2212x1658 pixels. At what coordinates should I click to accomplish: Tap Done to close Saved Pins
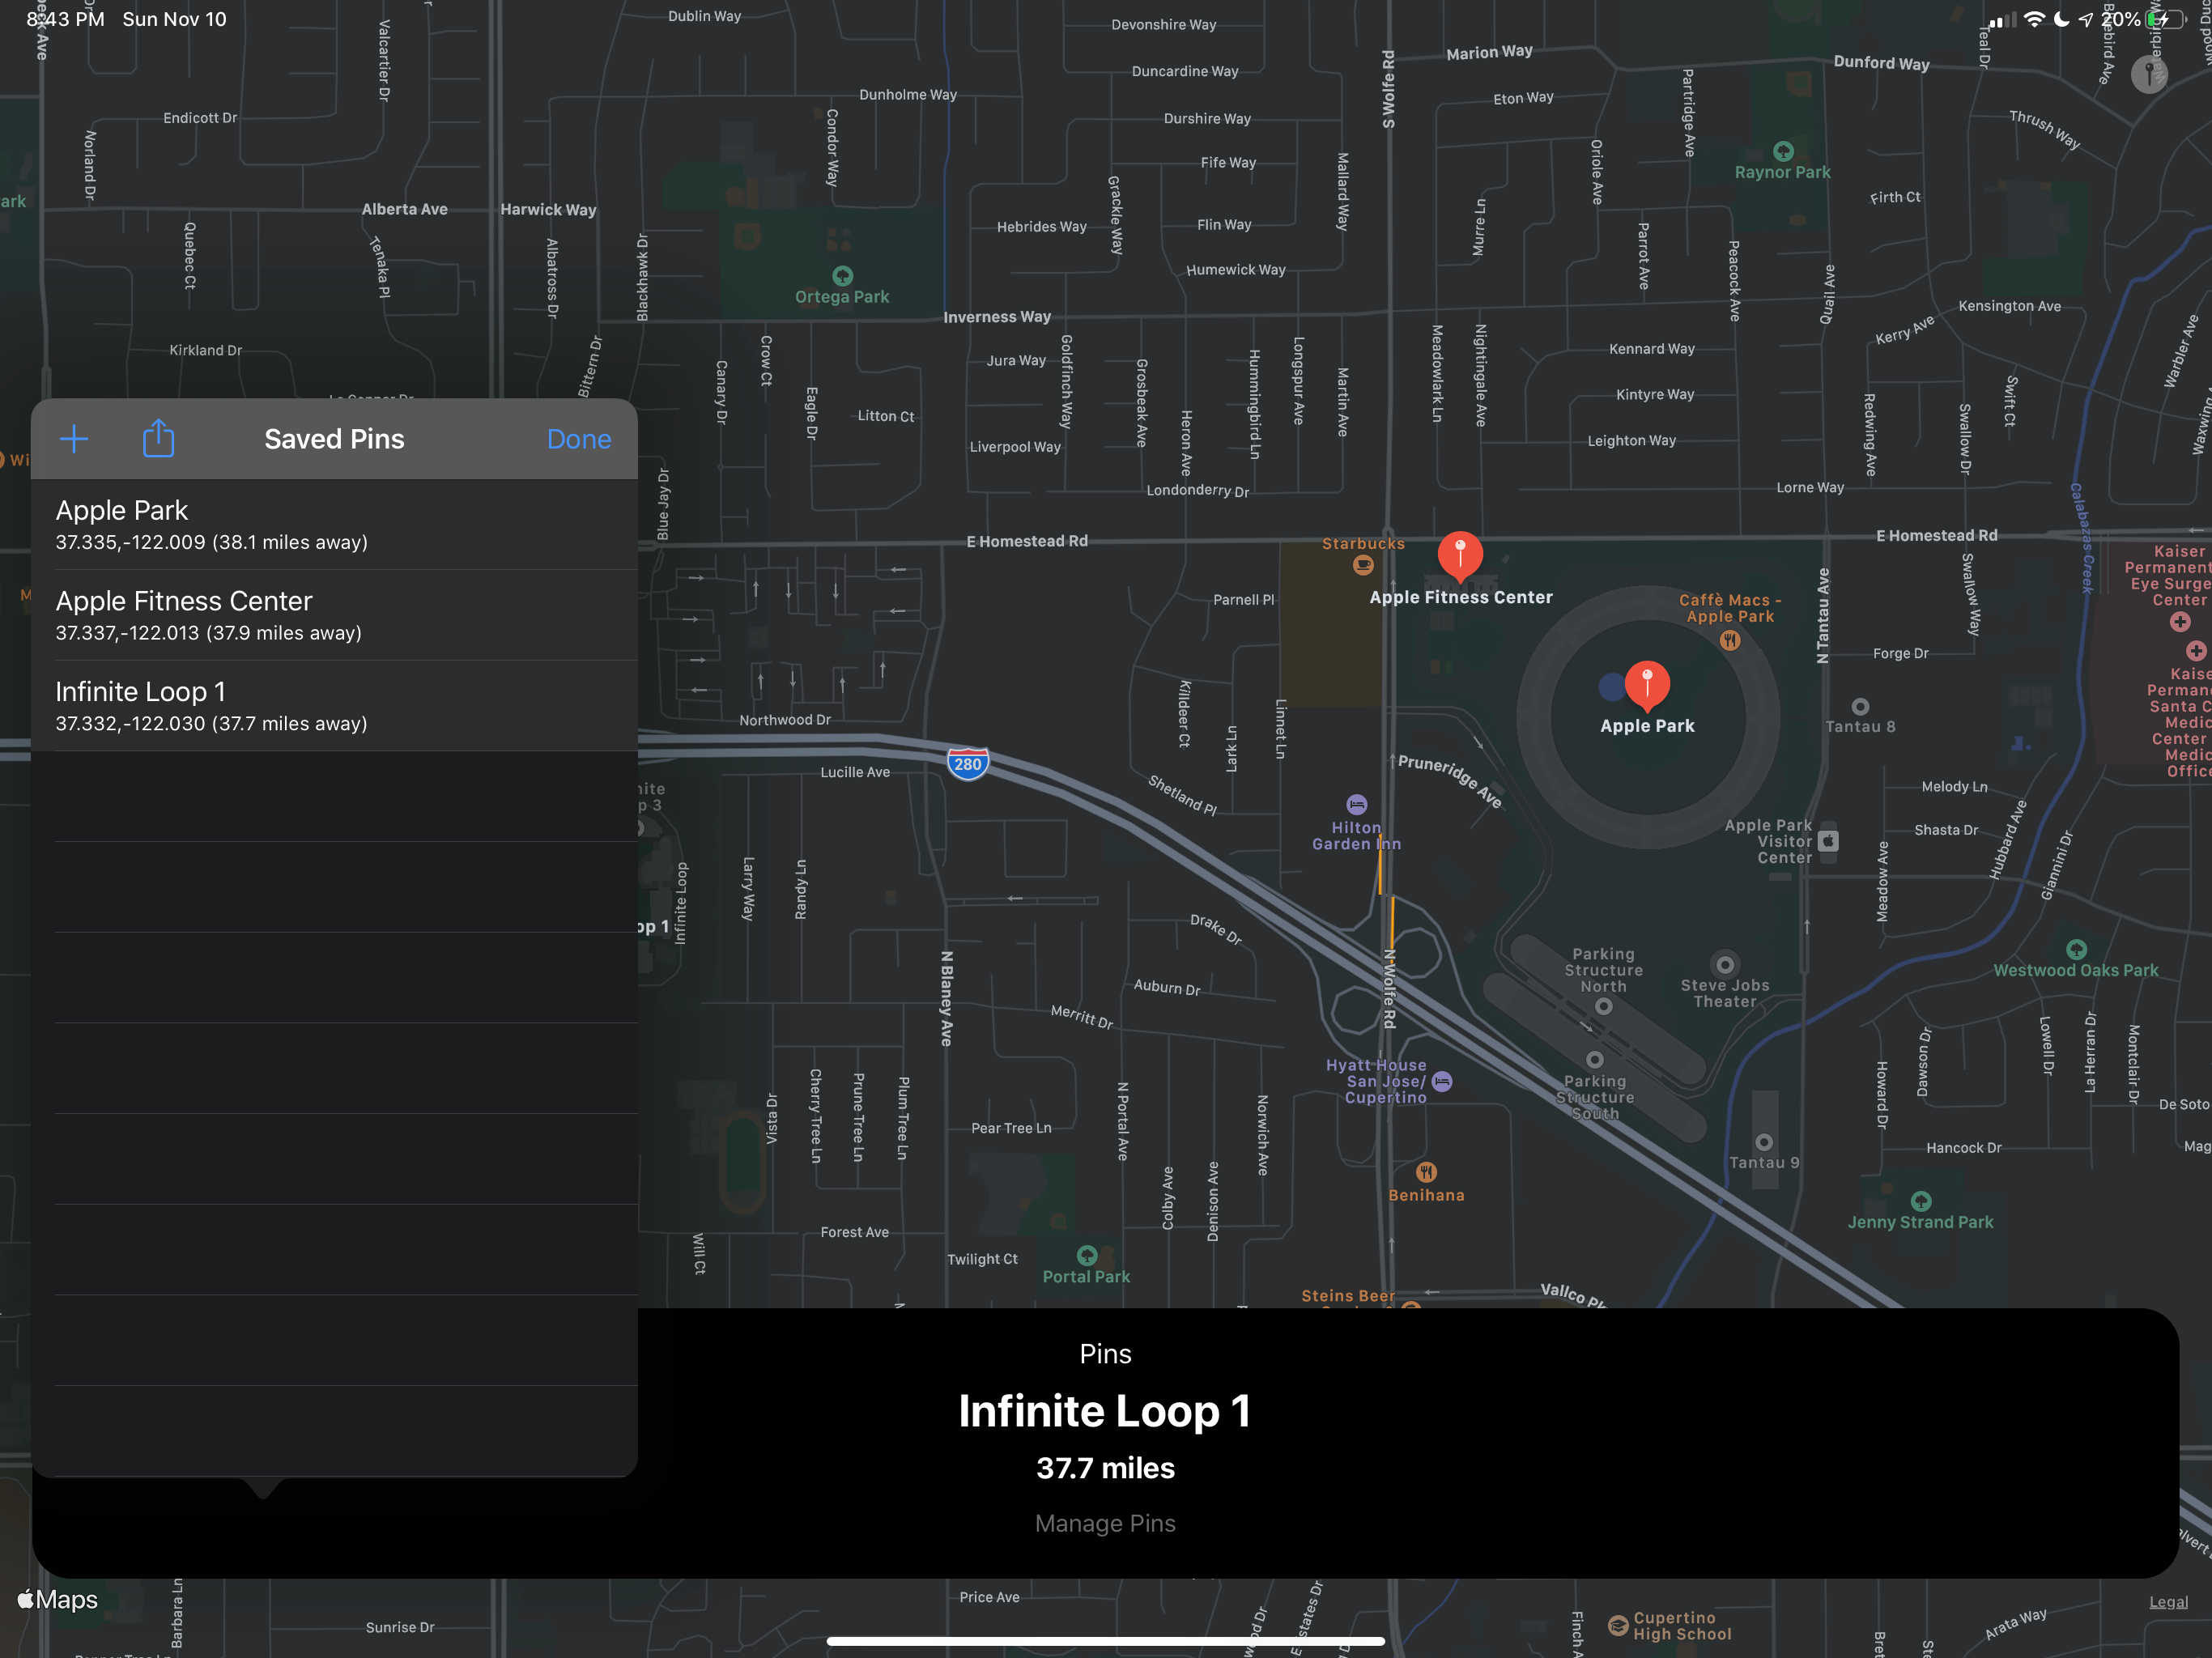(x=578, y=439)
